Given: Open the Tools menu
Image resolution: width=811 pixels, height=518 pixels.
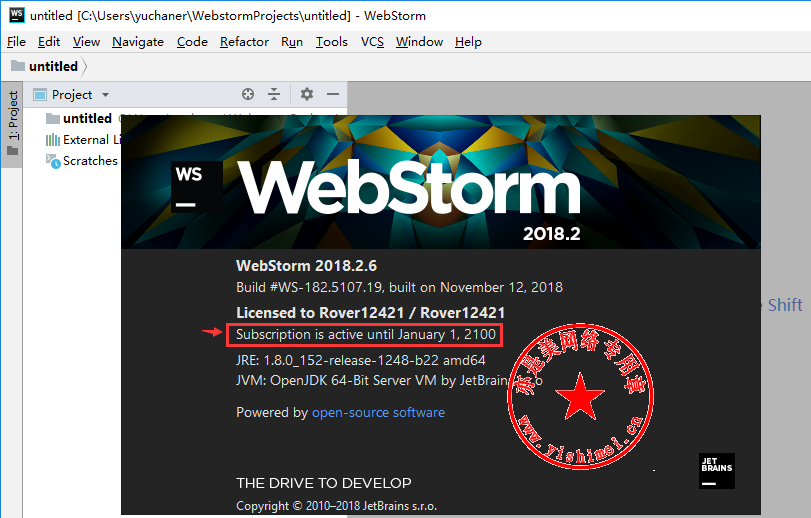Looking at the screenshot, I should pyautogui.click(x=332, y=42).
